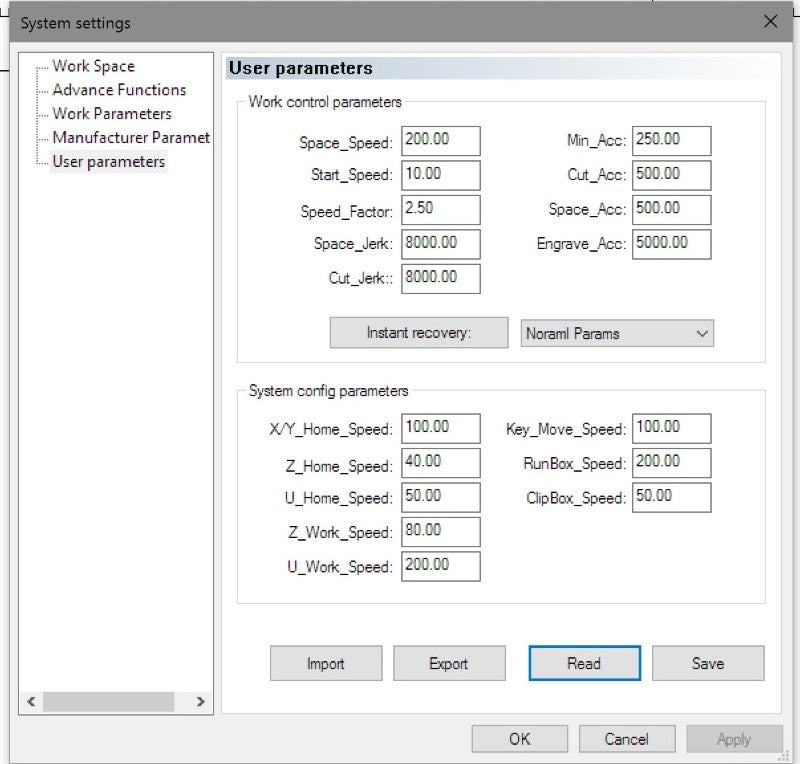The height and width of the screenshot is (764, 800).
Task: Edit the Engrave_Acc input field
Action: [671, 244]
